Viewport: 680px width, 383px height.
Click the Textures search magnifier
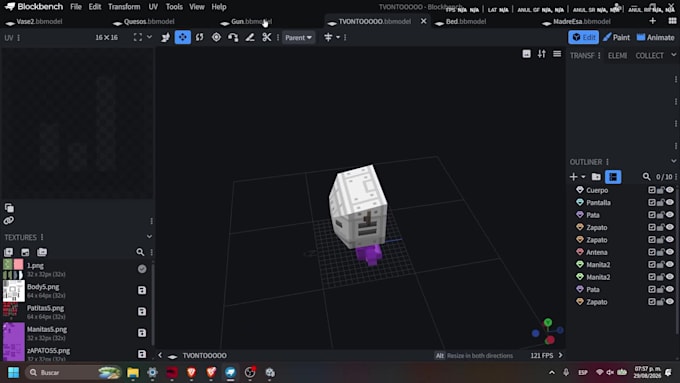[140, 252]
